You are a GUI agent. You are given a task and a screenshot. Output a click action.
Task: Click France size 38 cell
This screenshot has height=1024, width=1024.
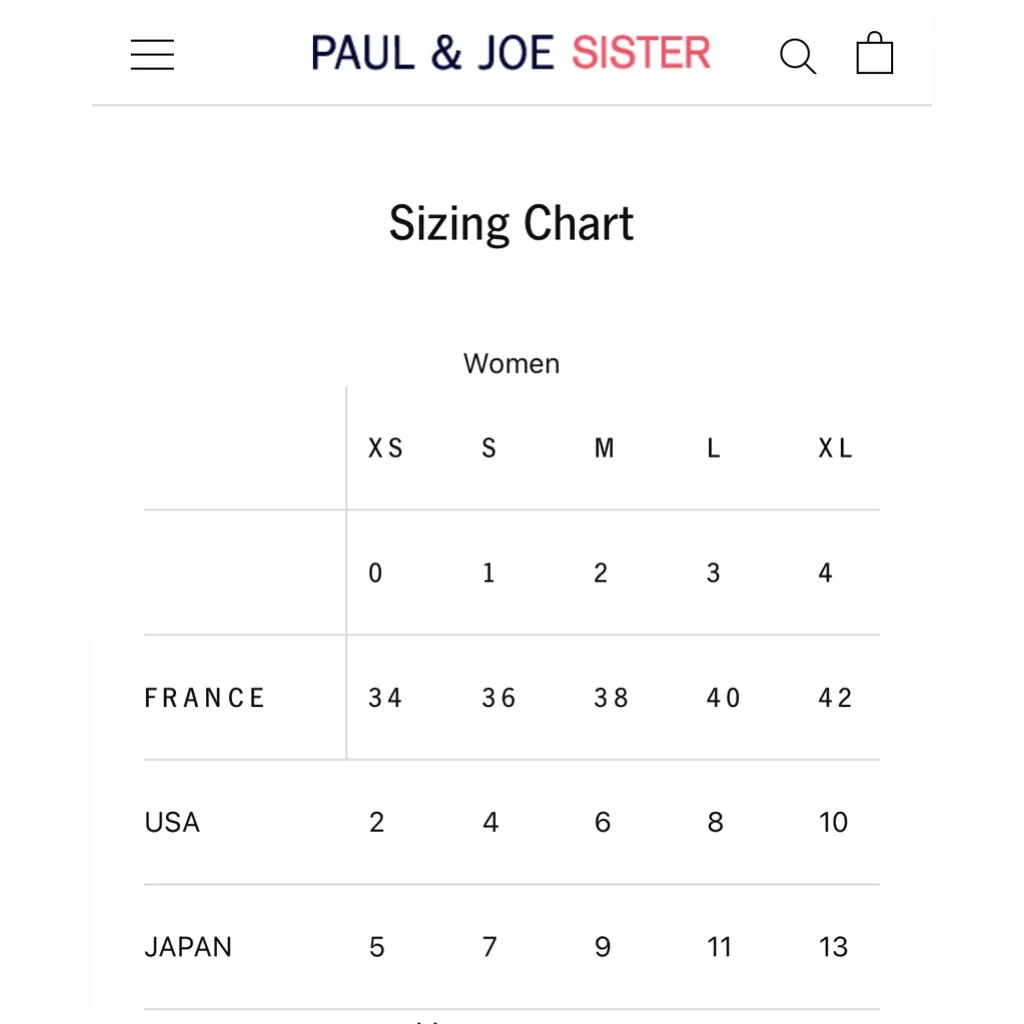pyautogui.click(x=610, y=698)
